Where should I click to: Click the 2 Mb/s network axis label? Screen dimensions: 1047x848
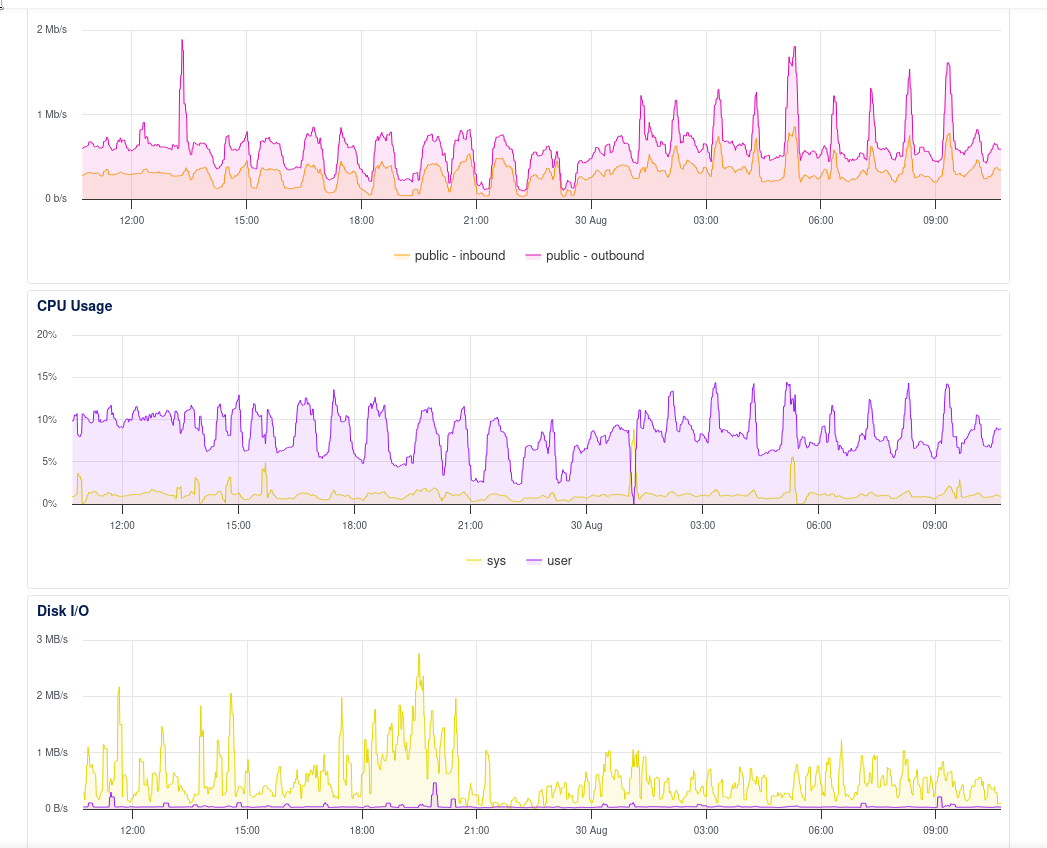52,29
